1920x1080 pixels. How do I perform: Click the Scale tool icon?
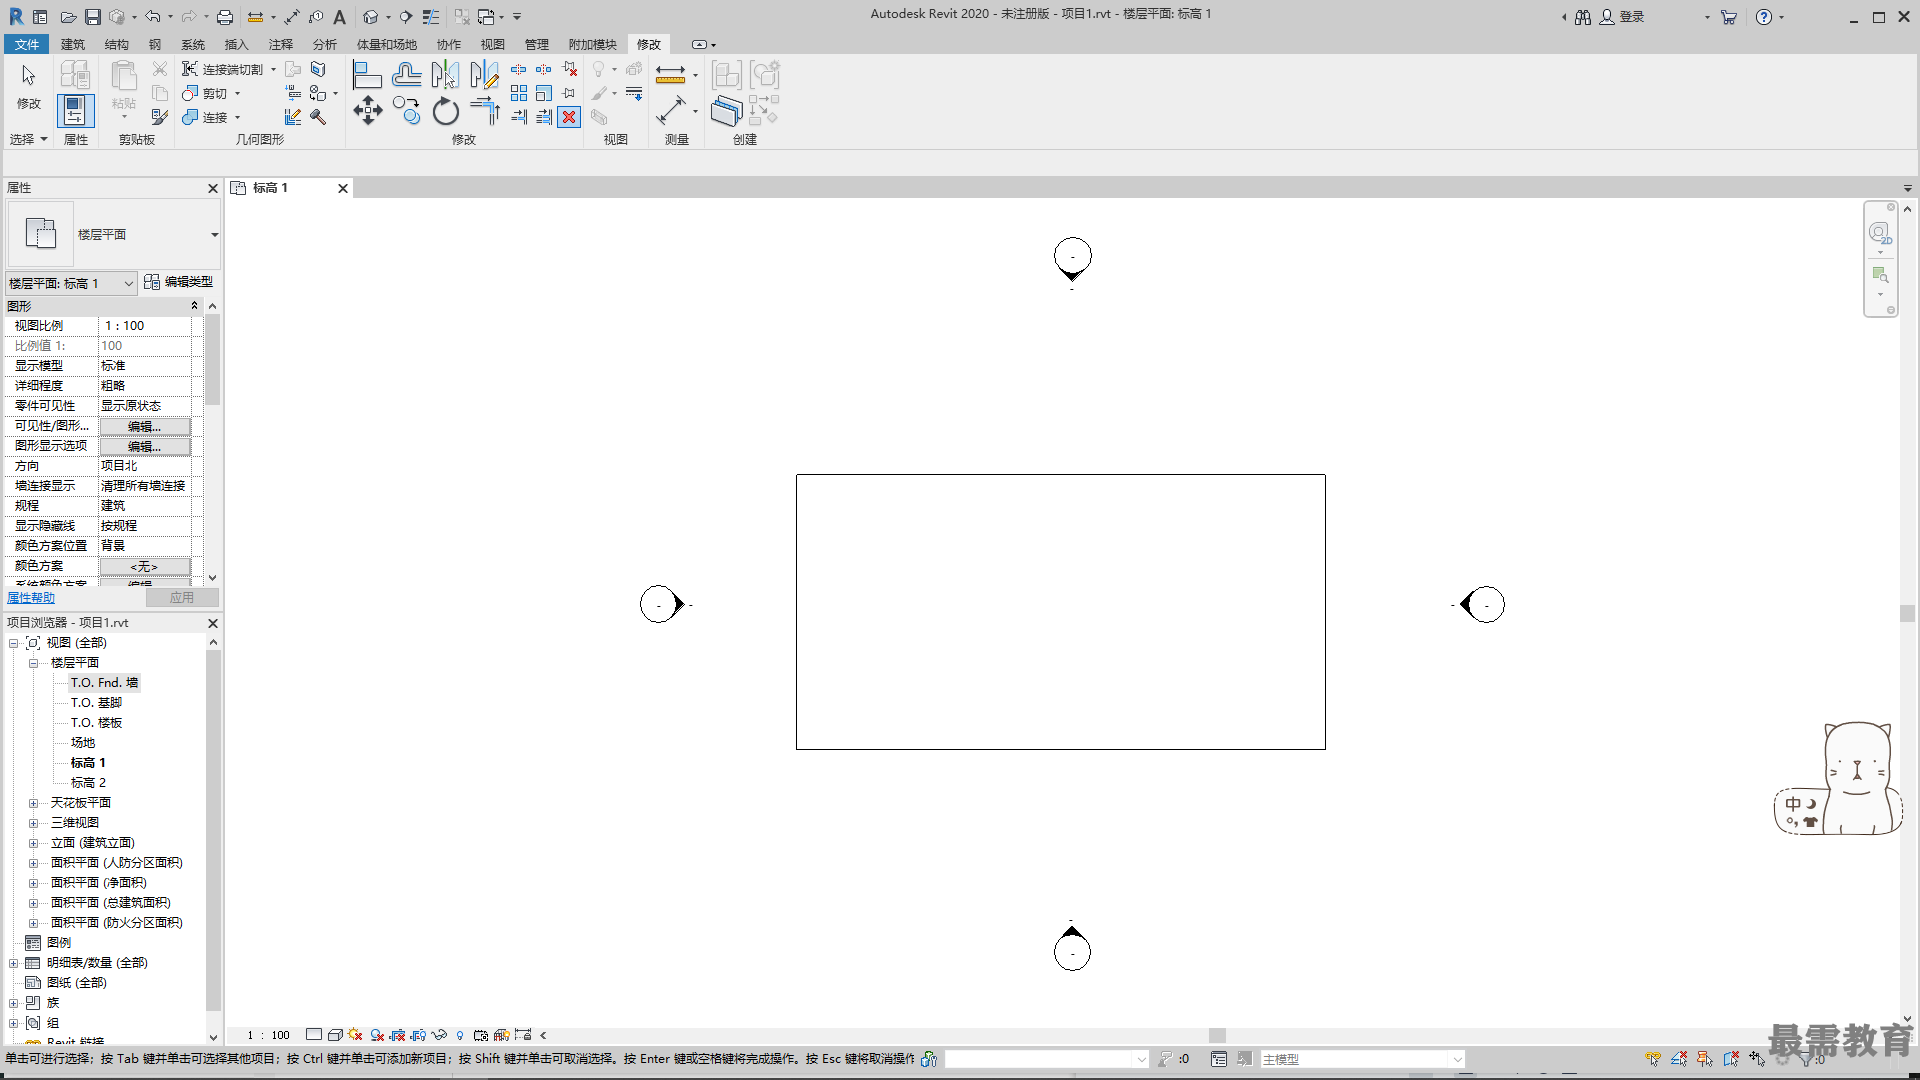point(544,93)
